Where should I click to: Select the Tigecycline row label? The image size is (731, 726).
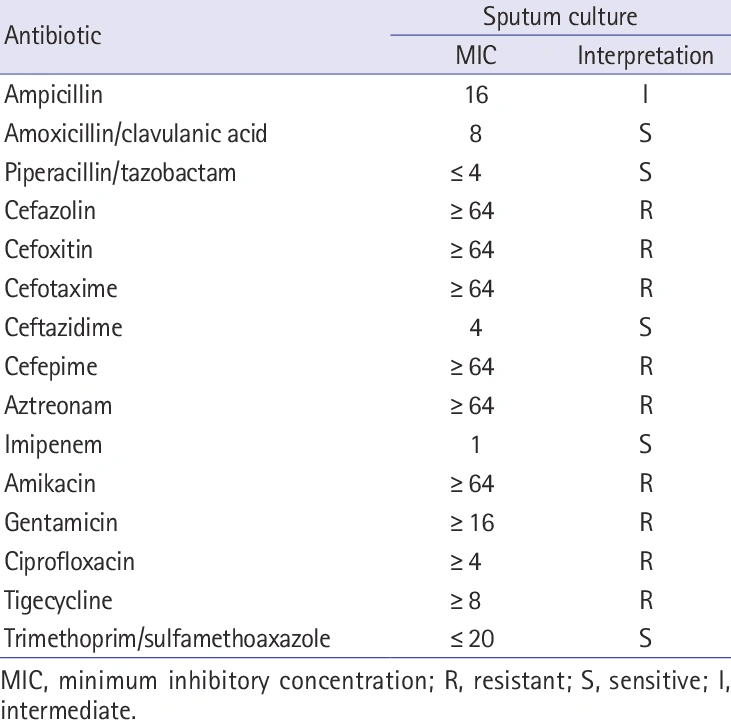point(58,600)
